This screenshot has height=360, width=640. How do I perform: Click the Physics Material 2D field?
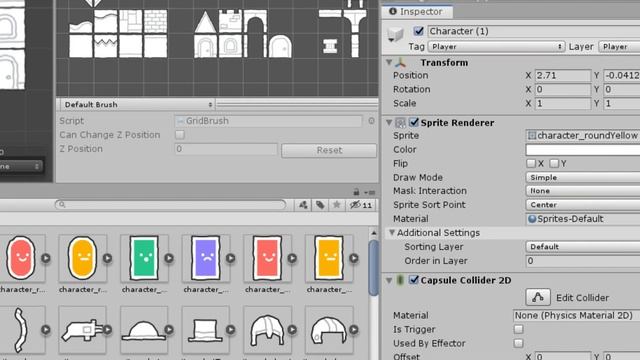(x=576, y=316)
